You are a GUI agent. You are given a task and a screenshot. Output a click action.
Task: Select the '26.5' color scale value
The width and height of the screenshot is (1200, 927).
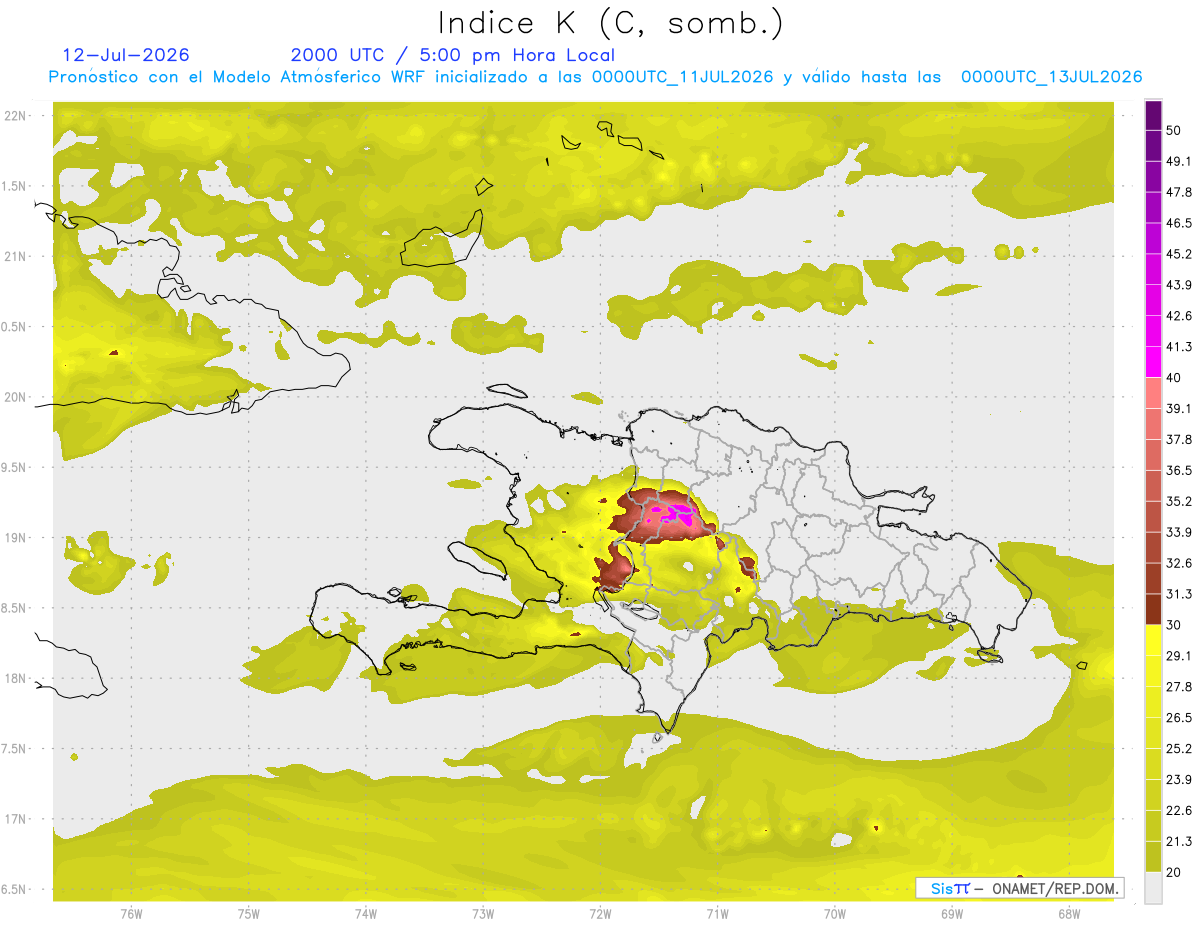coord(1179,718)
